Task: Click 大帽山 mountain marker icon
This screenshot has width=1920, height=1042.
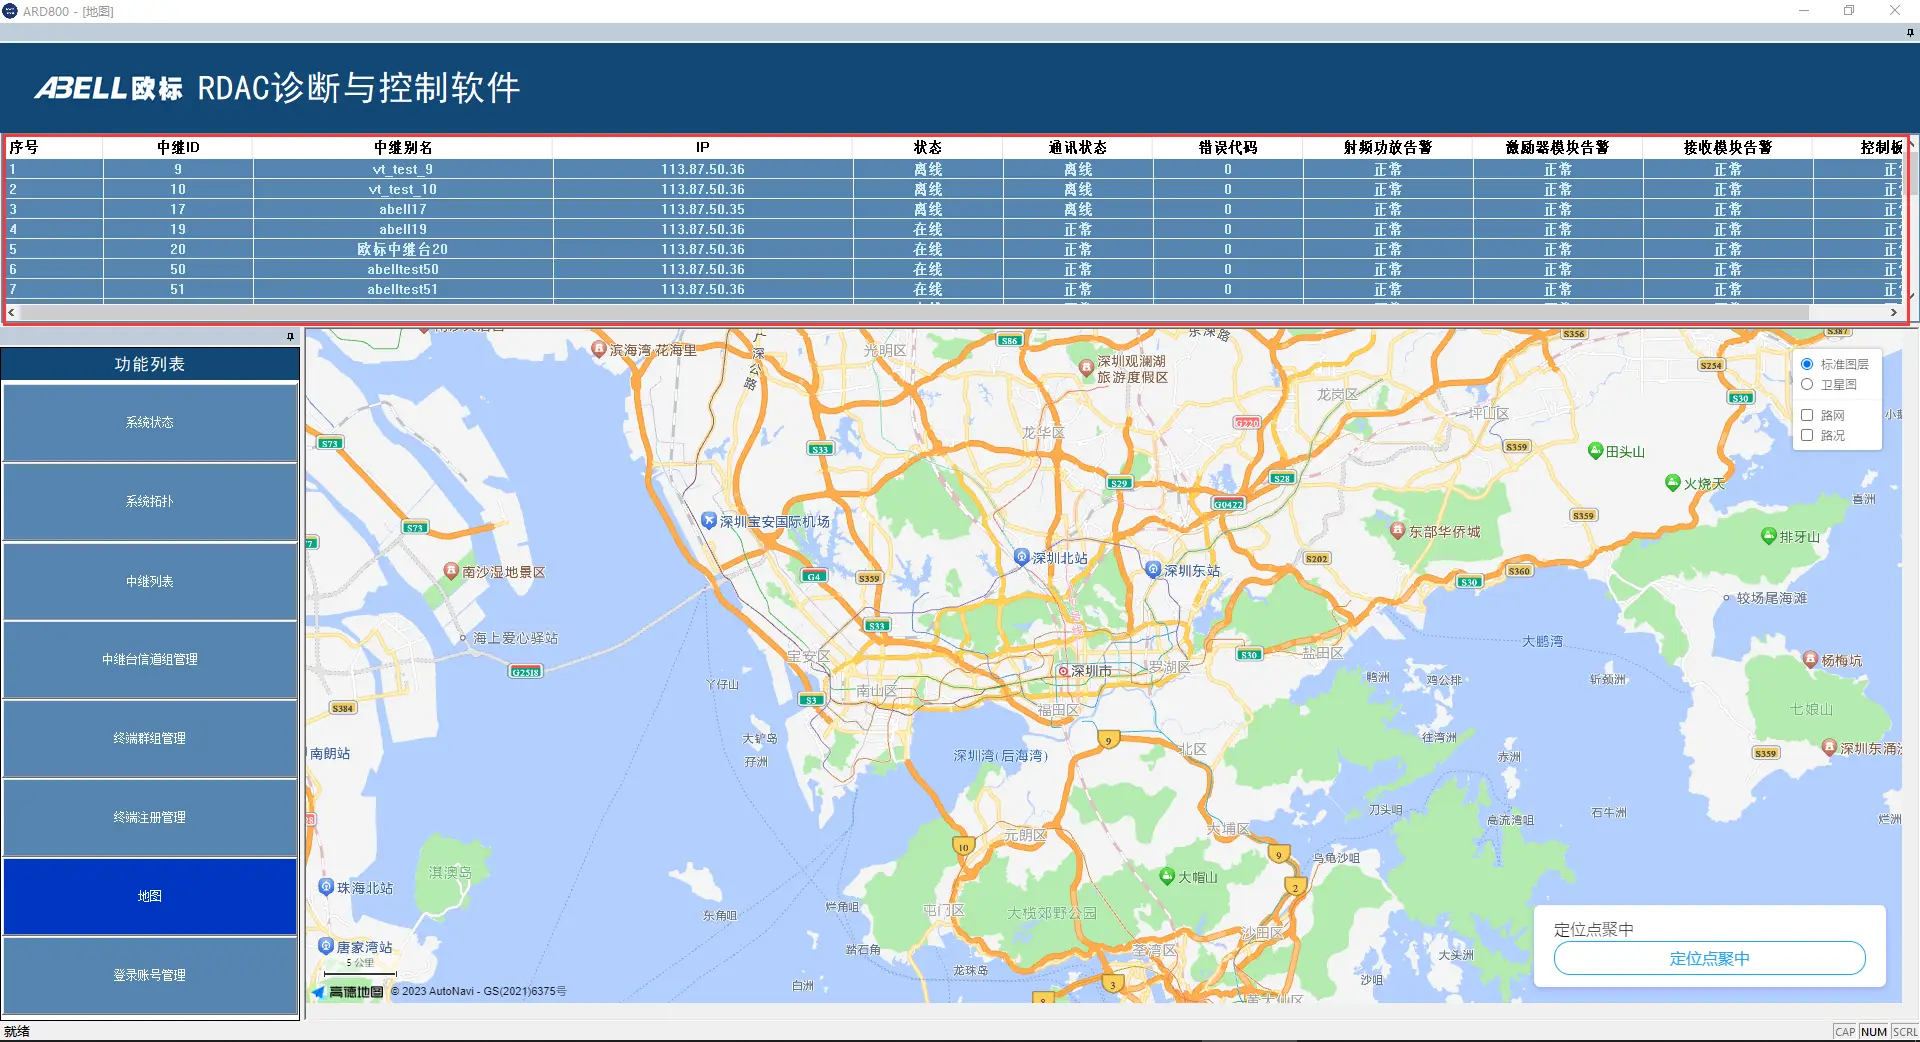Action: pos(1166,876)
